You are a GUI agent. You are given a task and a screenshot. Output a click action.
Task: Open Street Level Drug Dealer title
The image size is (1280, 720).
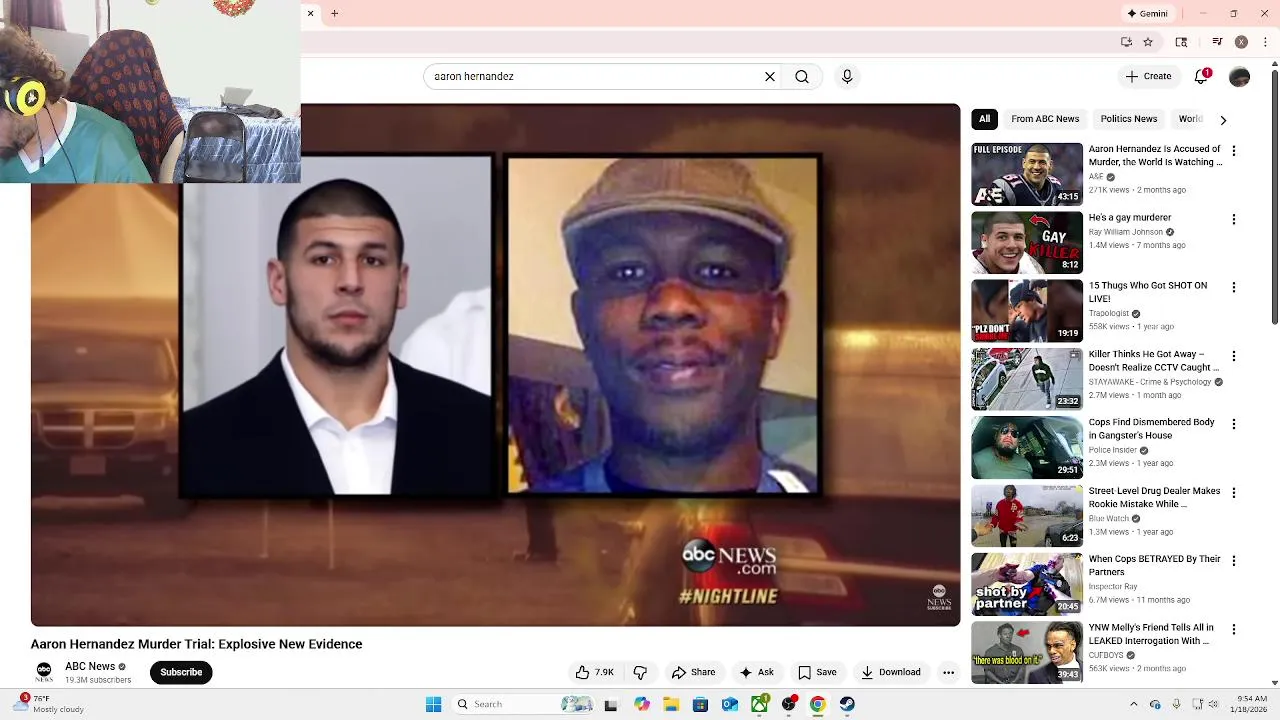pos(1155,498)
